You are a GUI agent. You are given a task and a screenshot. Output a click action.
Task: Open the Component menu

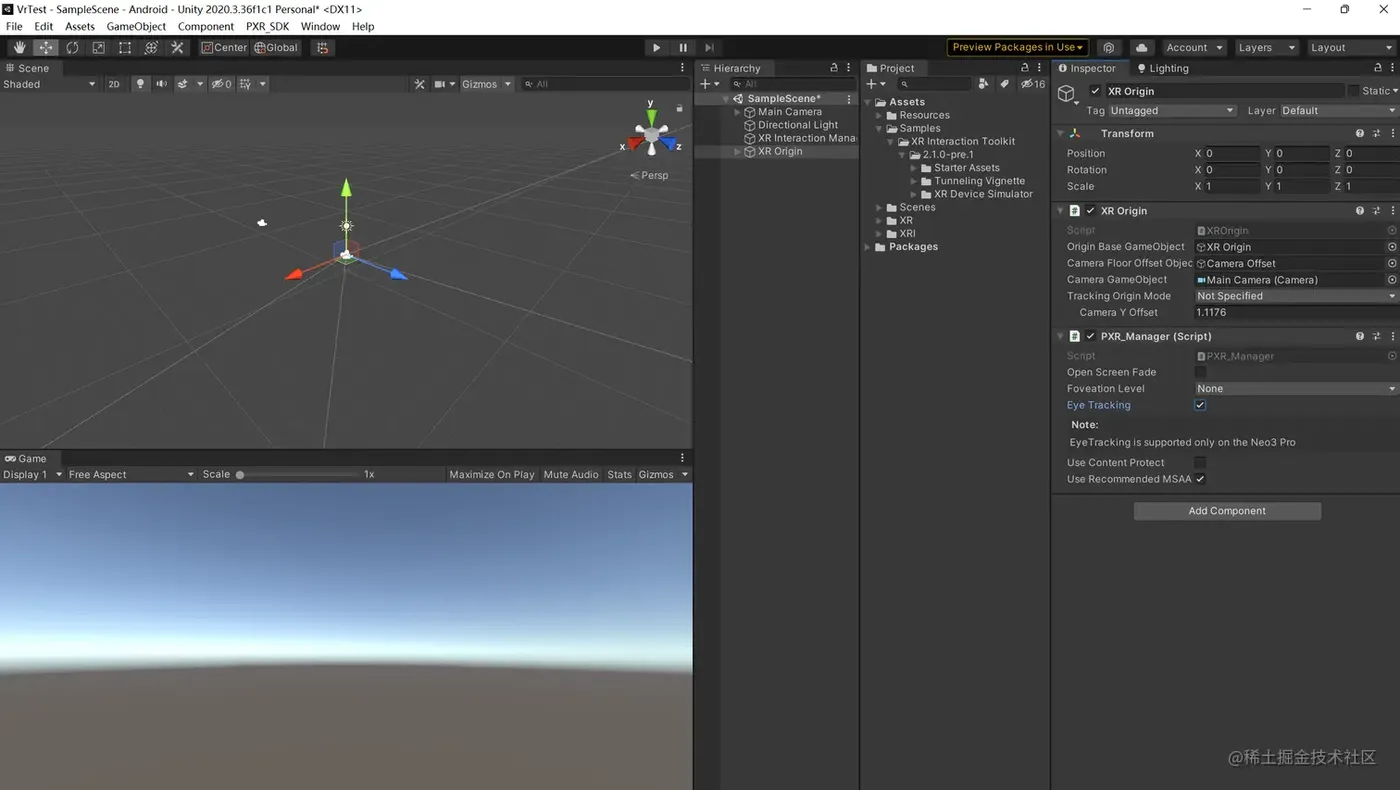tap(206, 26)
